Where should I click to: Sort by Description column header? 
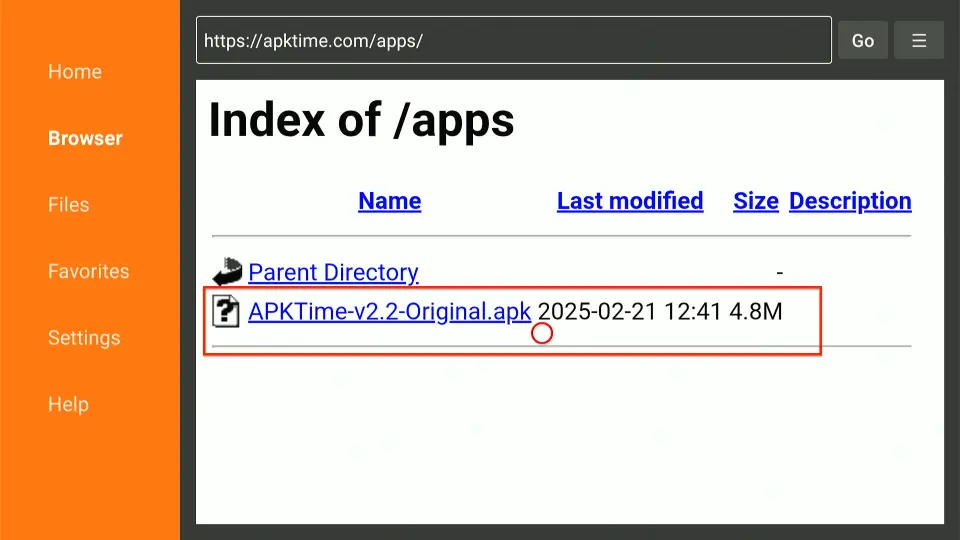(x=850, y=201)
